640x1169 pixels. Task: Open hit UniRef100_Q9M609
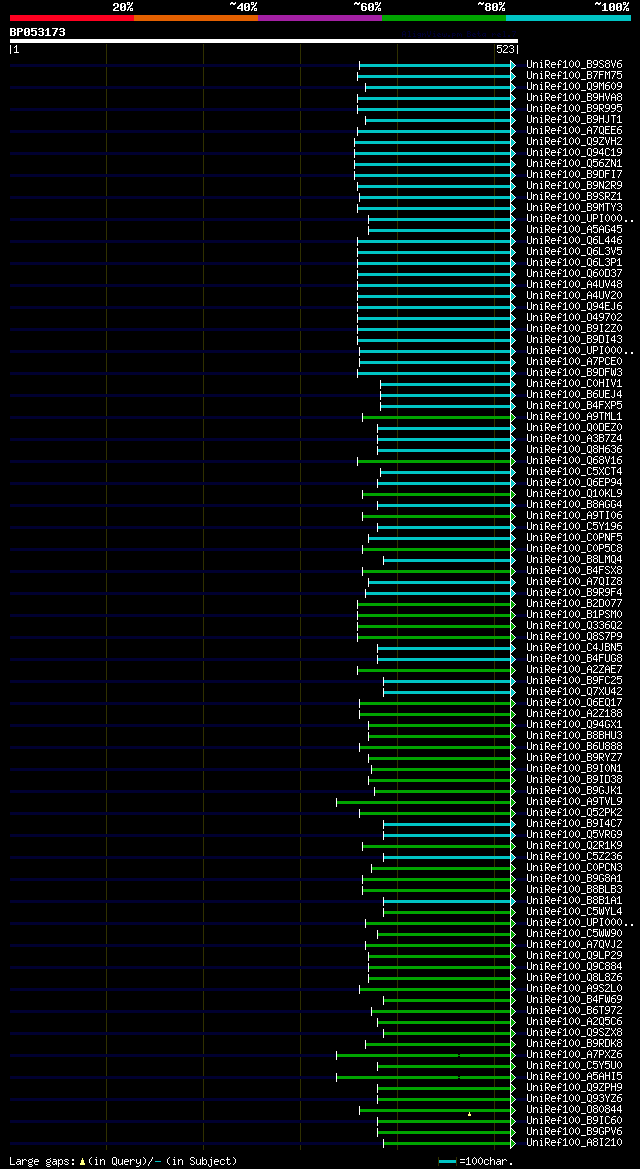point(574,86)
